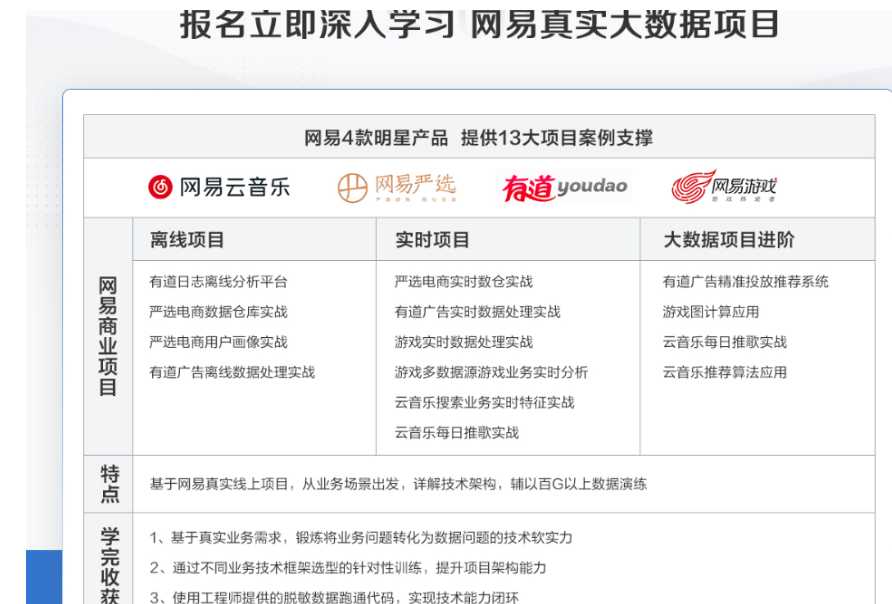The height and width of the screenshot is (604, 892).
Task: Click the 网易商业项目 row label
Action: pyautogui.click(x=108, y=336)
